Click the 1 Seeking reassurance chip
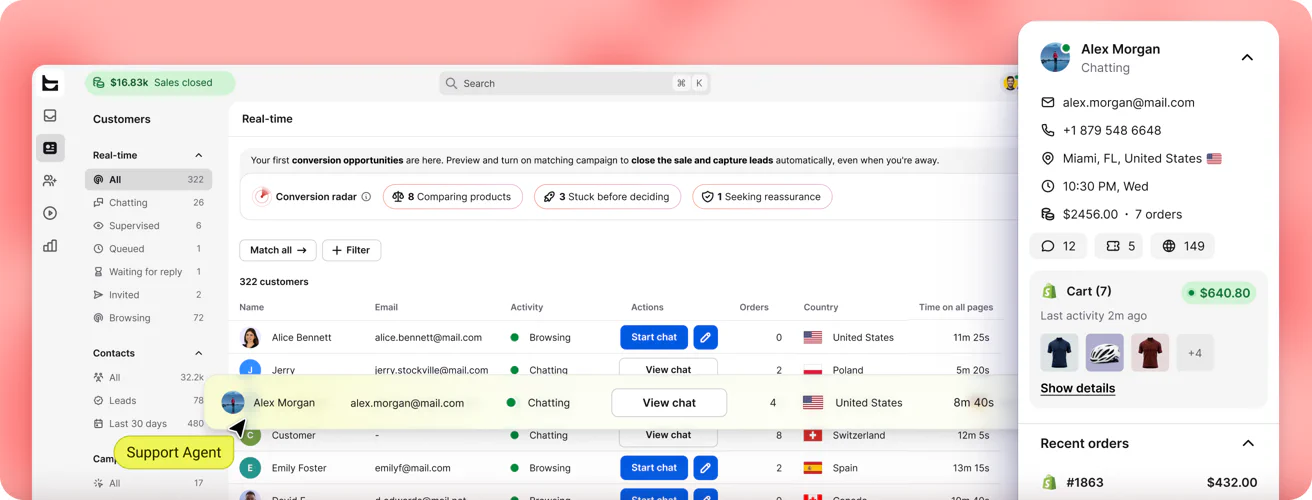Image resolution: width=1312 pixels, height=500 pixels. tap(762, 197)
